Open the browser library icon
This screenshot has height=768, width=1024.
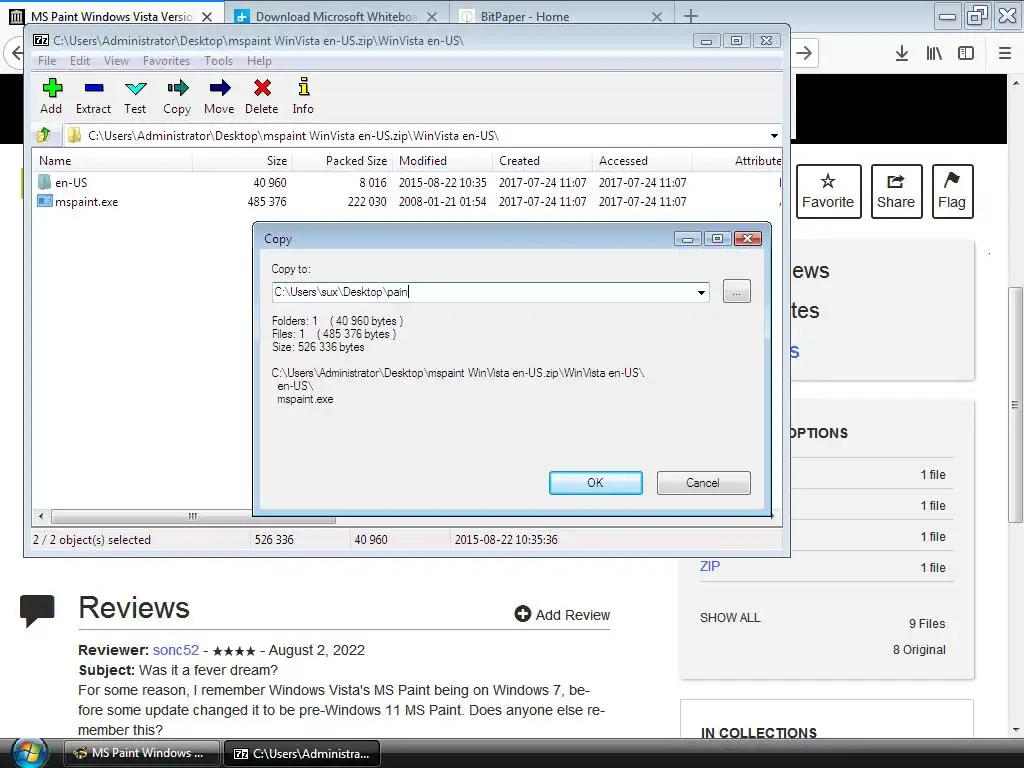pos(934,53)
